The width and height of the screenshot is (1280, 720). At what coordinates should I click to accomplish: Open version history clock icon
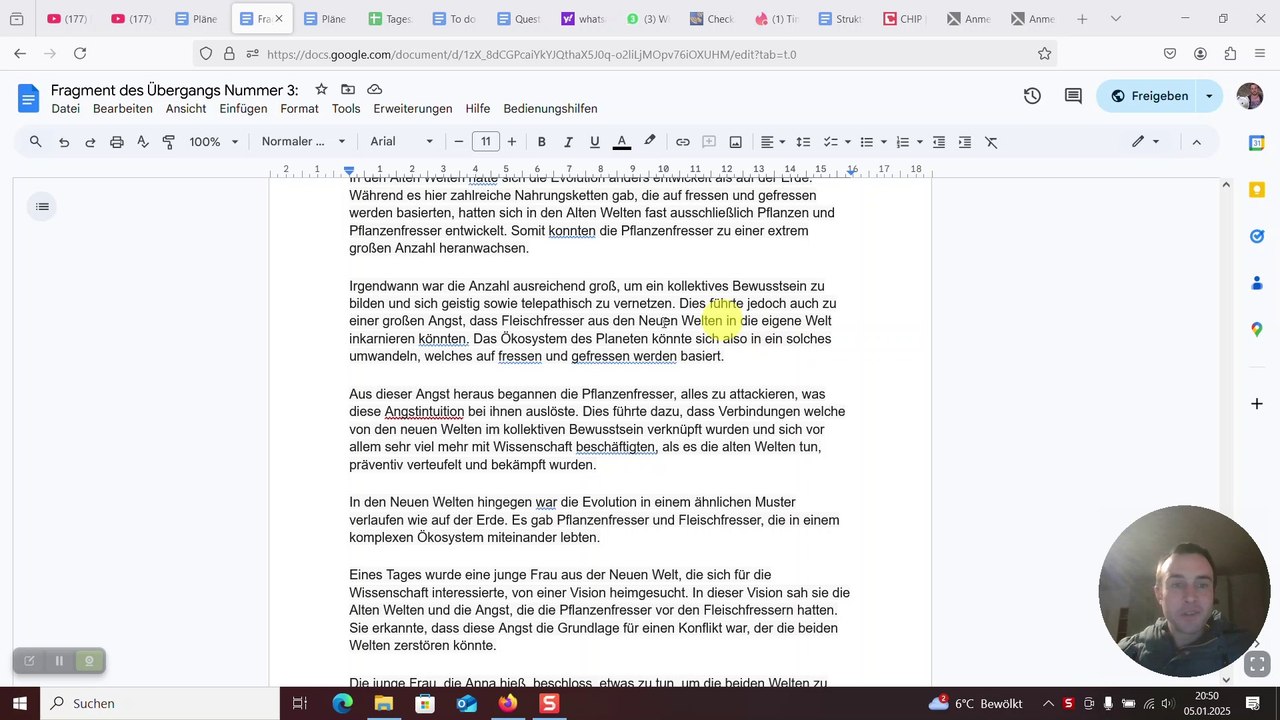[x=1032, y=96]
